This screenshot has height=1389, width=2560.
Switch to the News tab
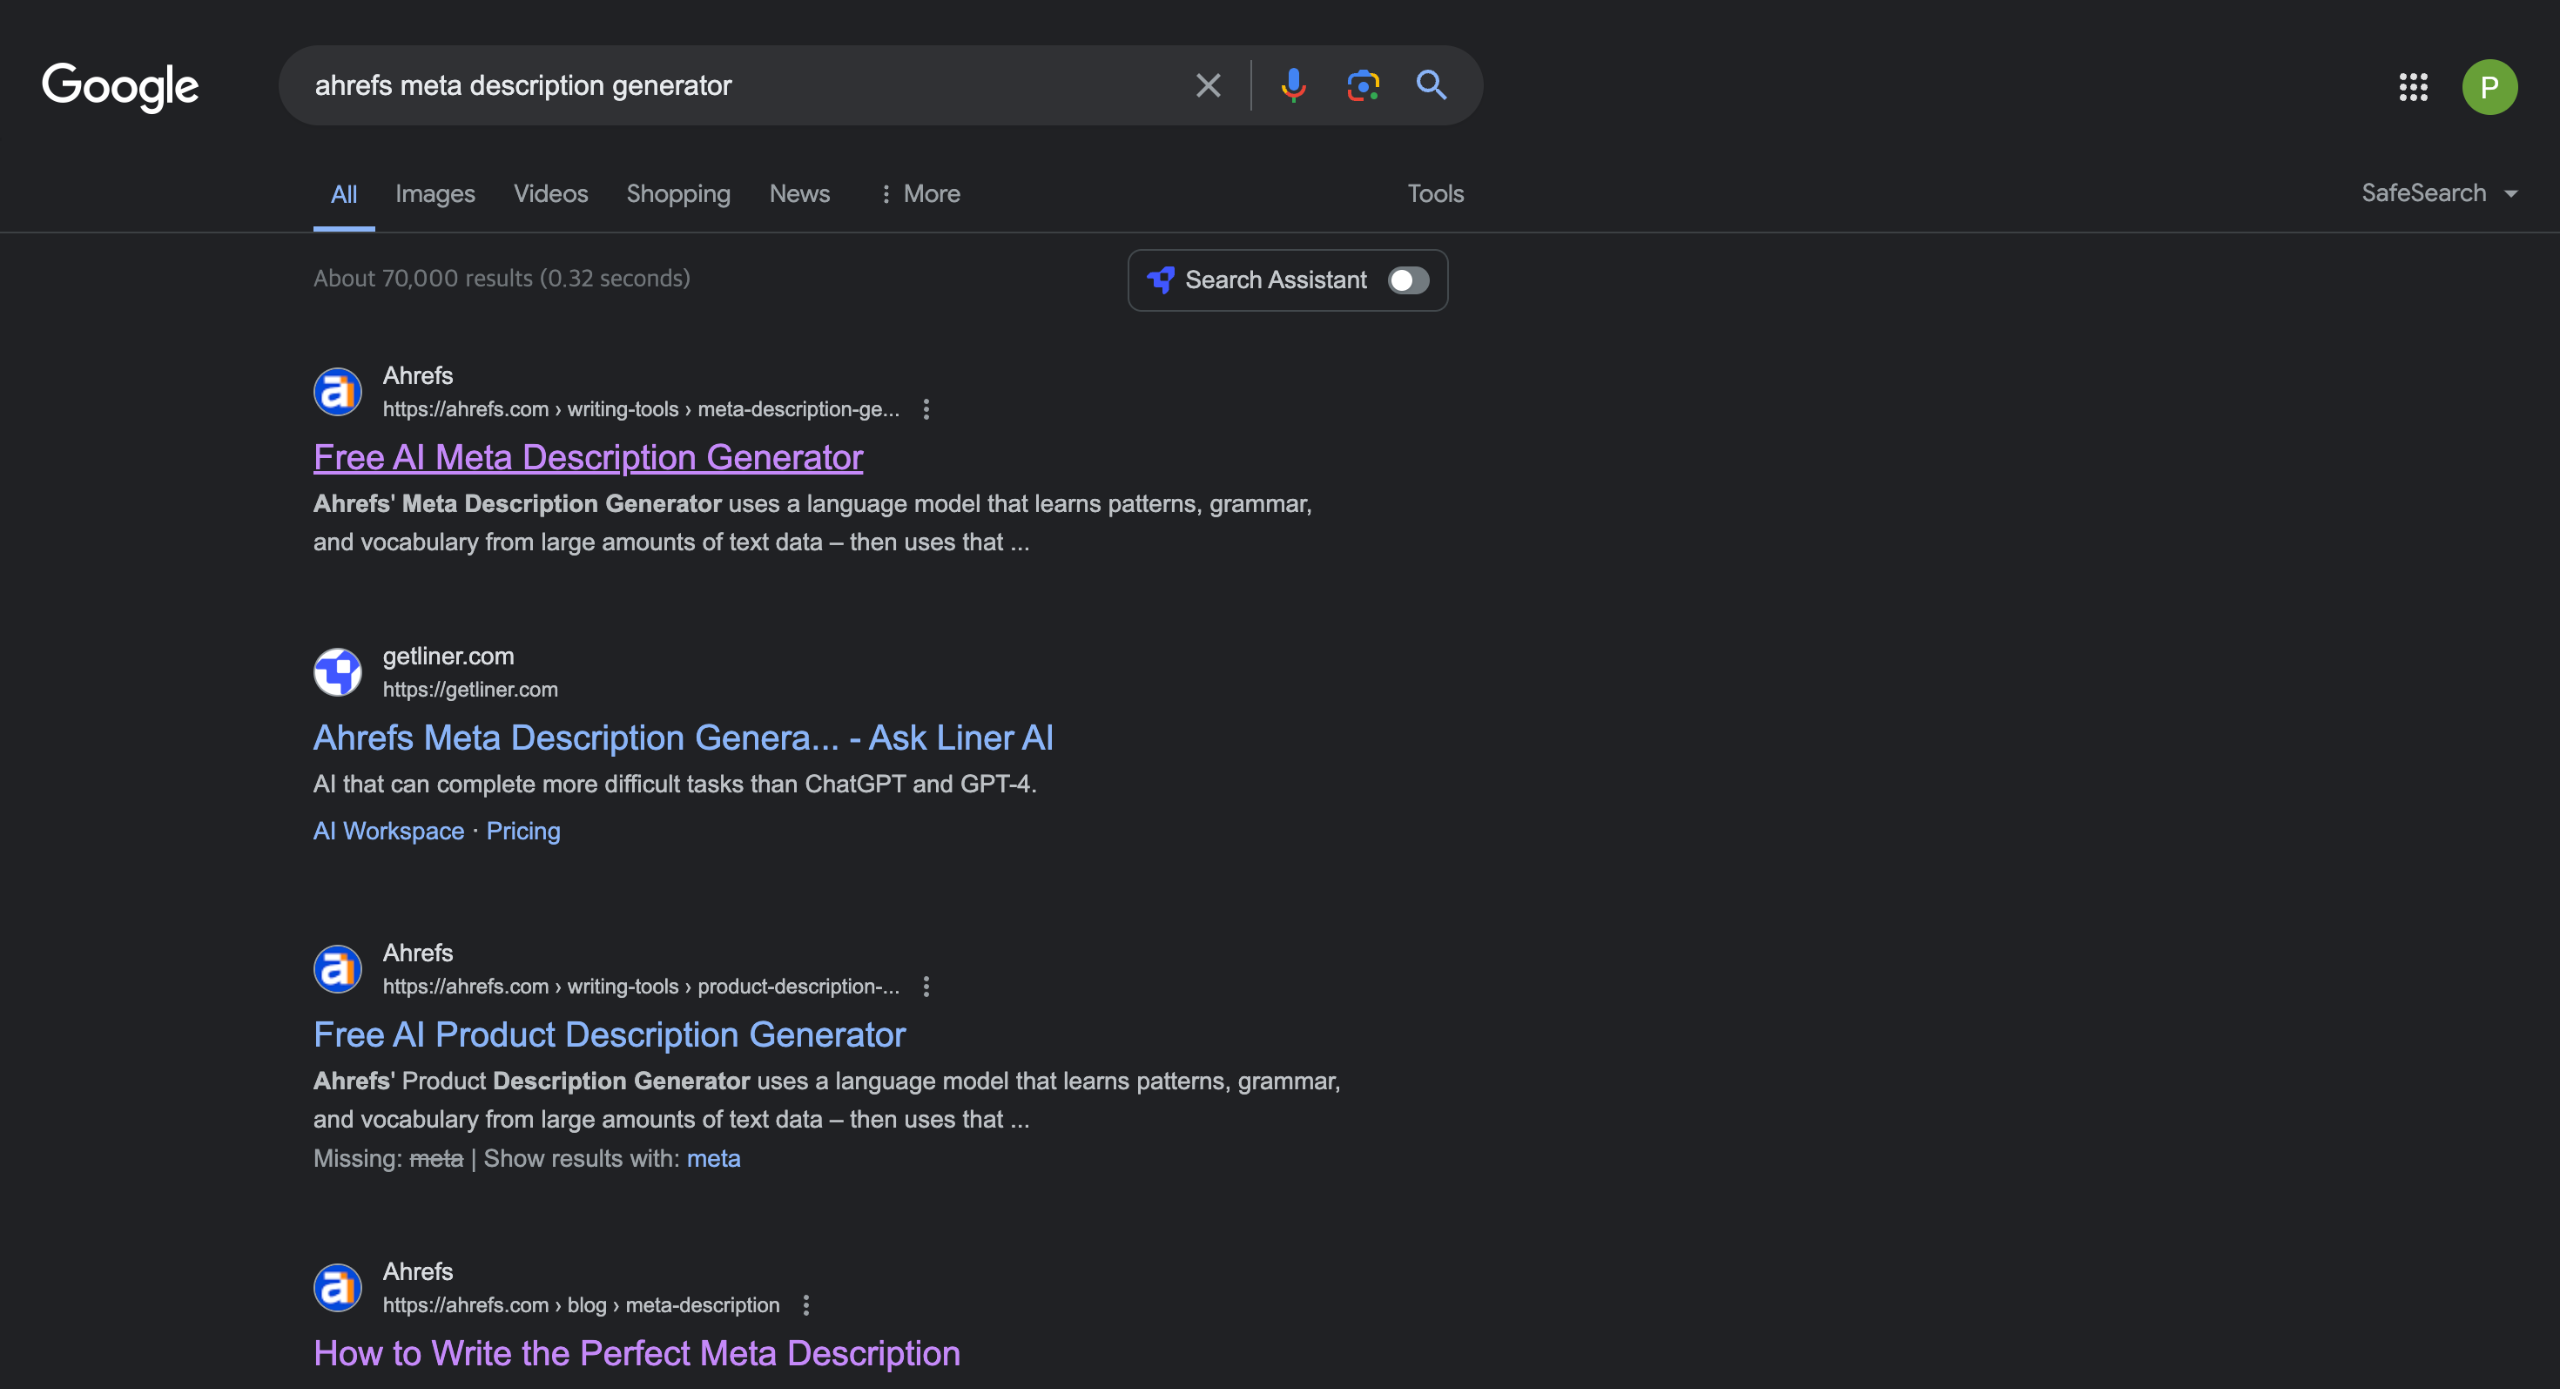799,194
